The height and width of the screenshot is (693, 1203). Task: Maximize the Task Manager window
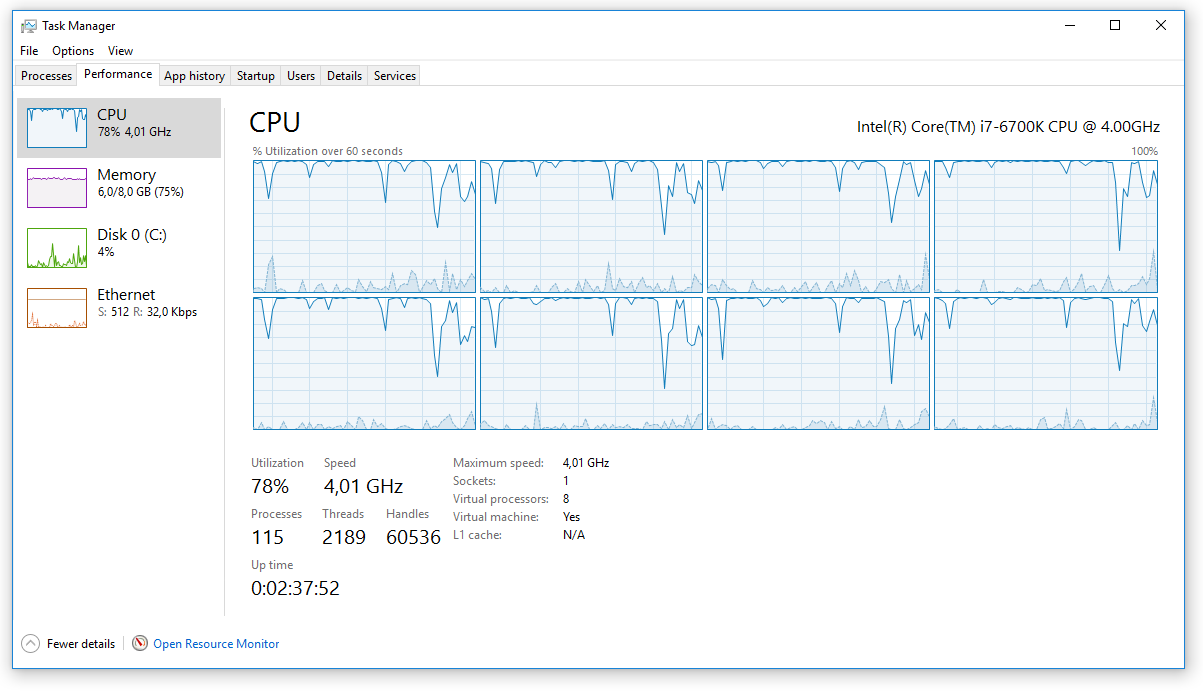pyautogui.click(x=1115, y=26)
